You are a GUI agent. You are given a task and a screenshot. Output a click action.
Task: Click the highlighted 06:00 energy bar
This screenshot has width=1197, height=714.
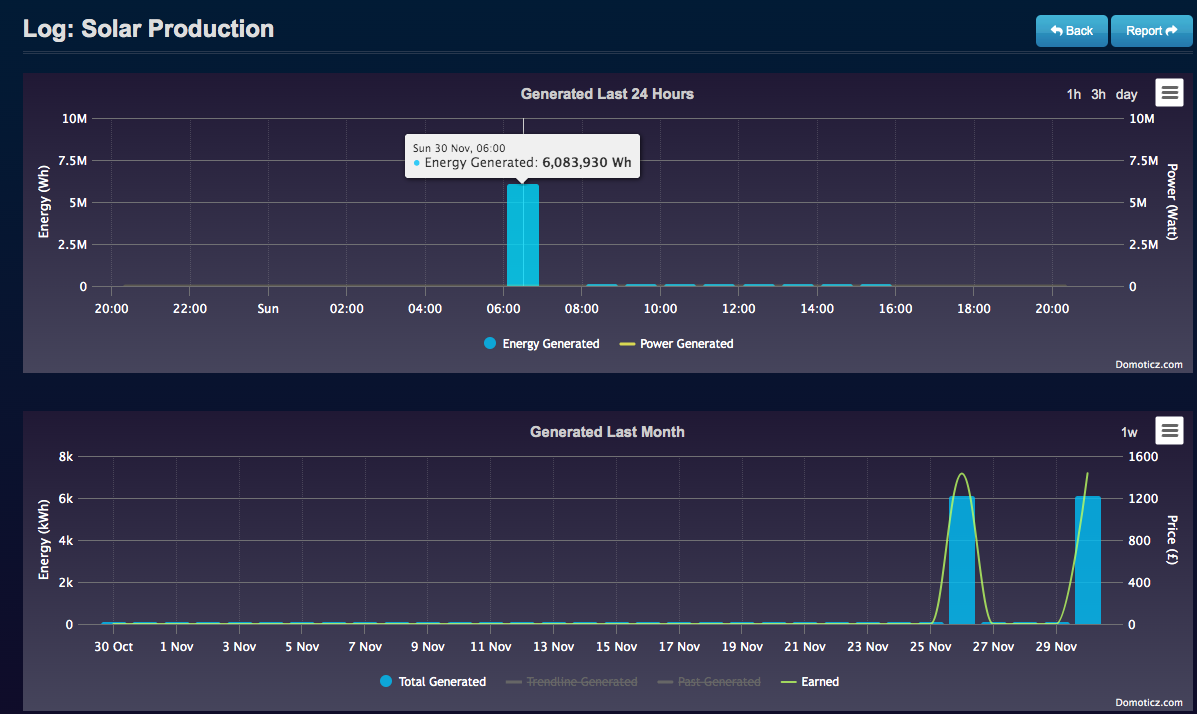click(523, 235)
